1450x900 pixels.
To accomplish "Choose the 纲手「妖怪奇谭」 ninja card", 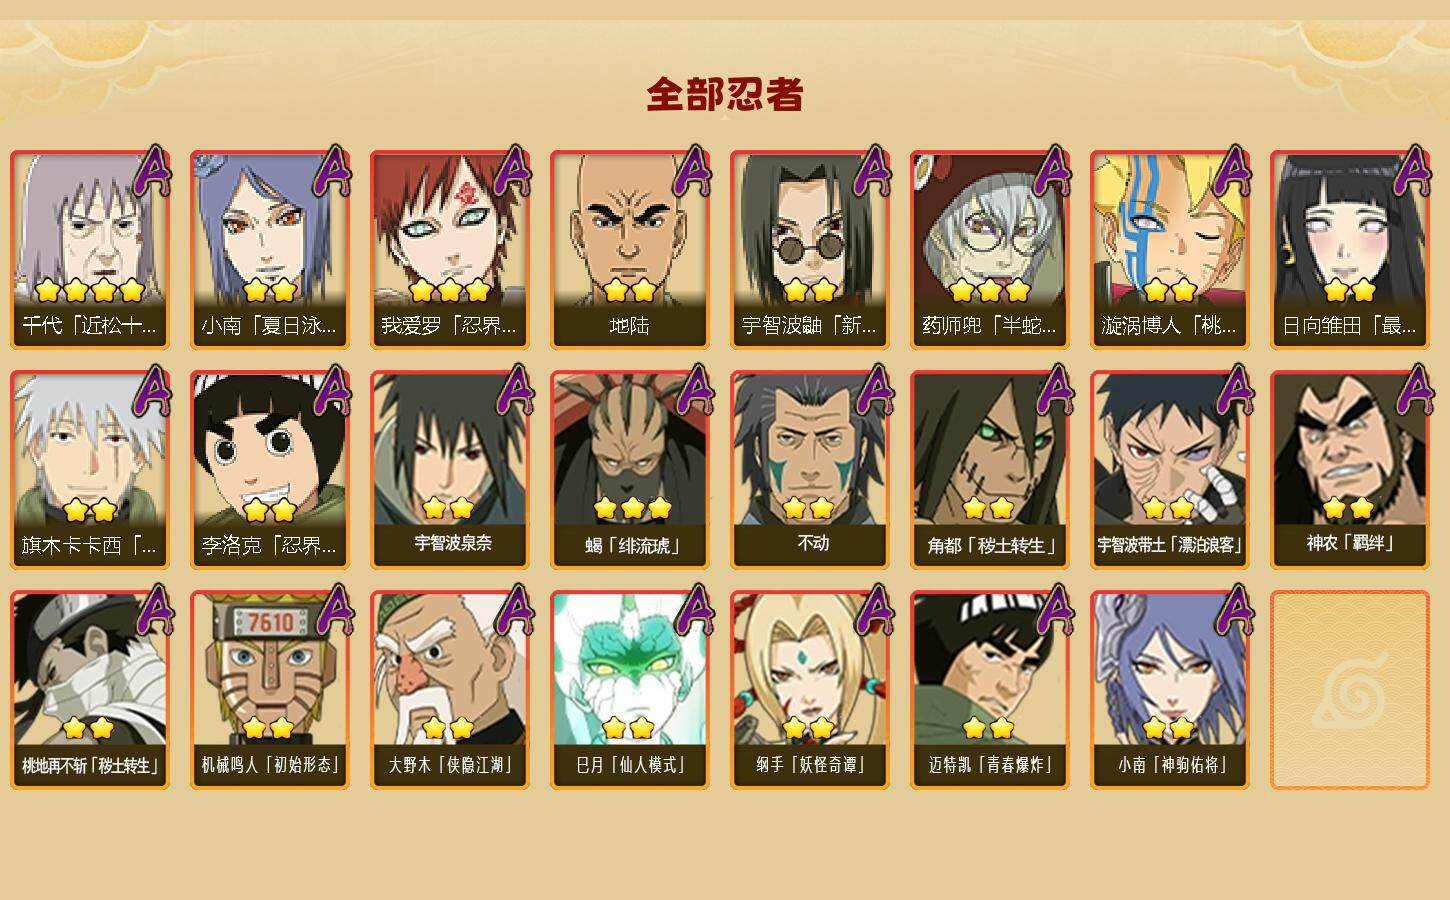I will [x=809, y=690].
